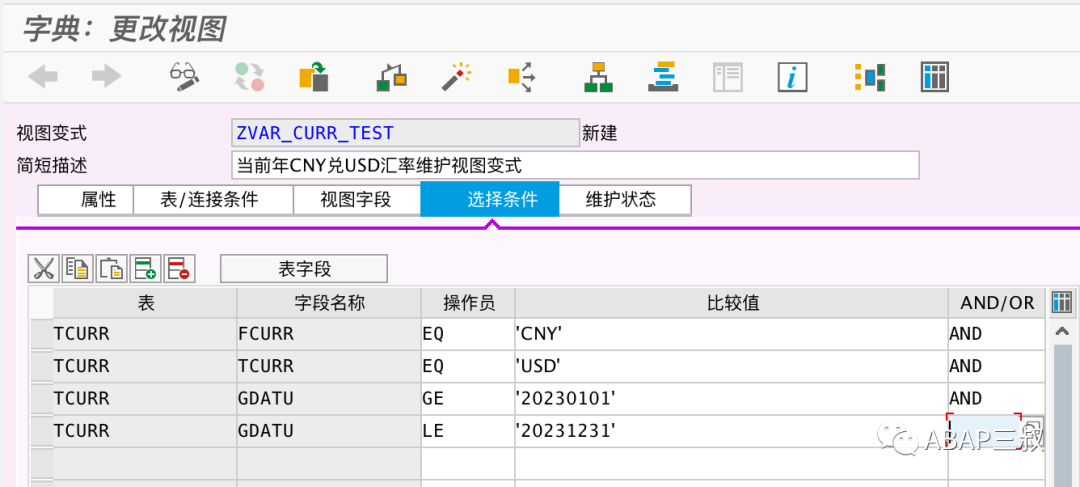Click the TCURR field name cell
The width and height of the screenshot is (1080, 487).
tap(329, 366)
